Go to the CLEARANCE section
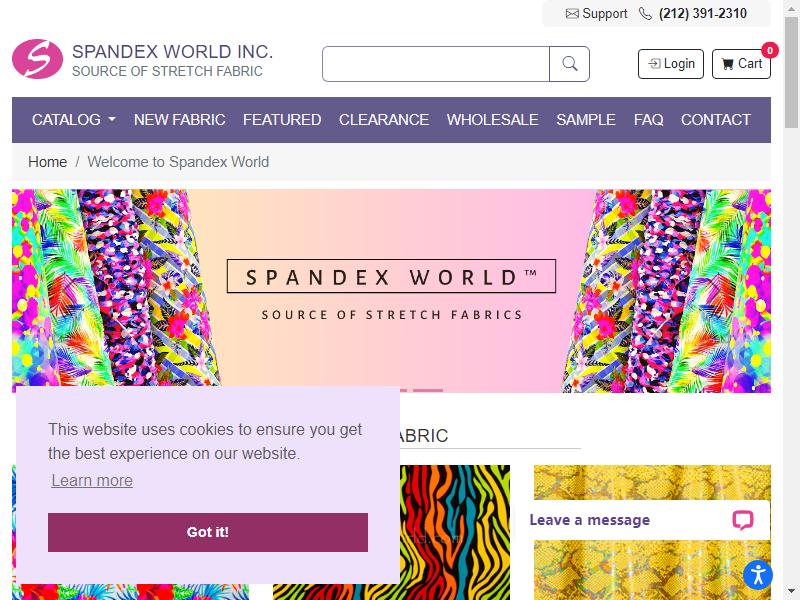This screenshot has width=800, height=600. point(384,120)
